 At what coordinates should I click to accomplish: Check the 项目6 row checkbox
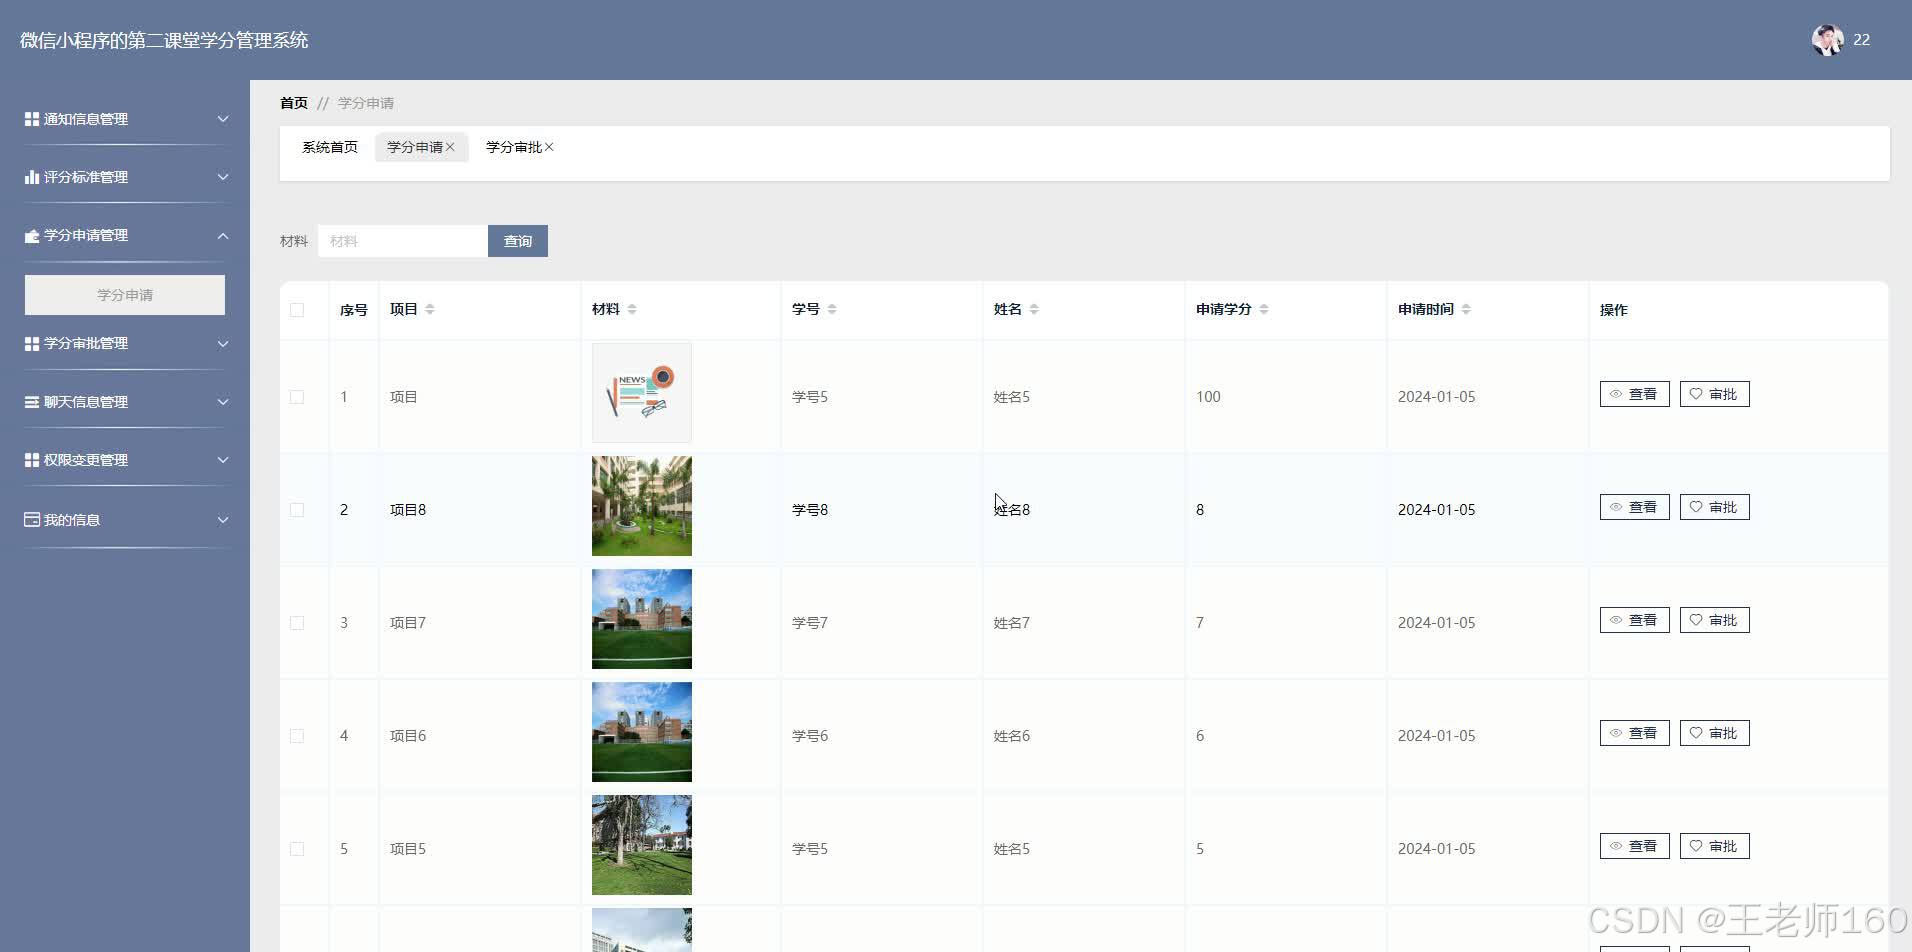297,736
